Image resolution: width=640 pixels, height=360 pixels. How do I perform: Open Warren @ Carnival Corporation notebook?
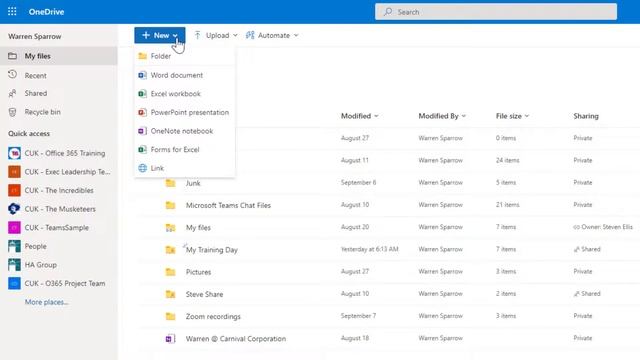click(236, 338)
